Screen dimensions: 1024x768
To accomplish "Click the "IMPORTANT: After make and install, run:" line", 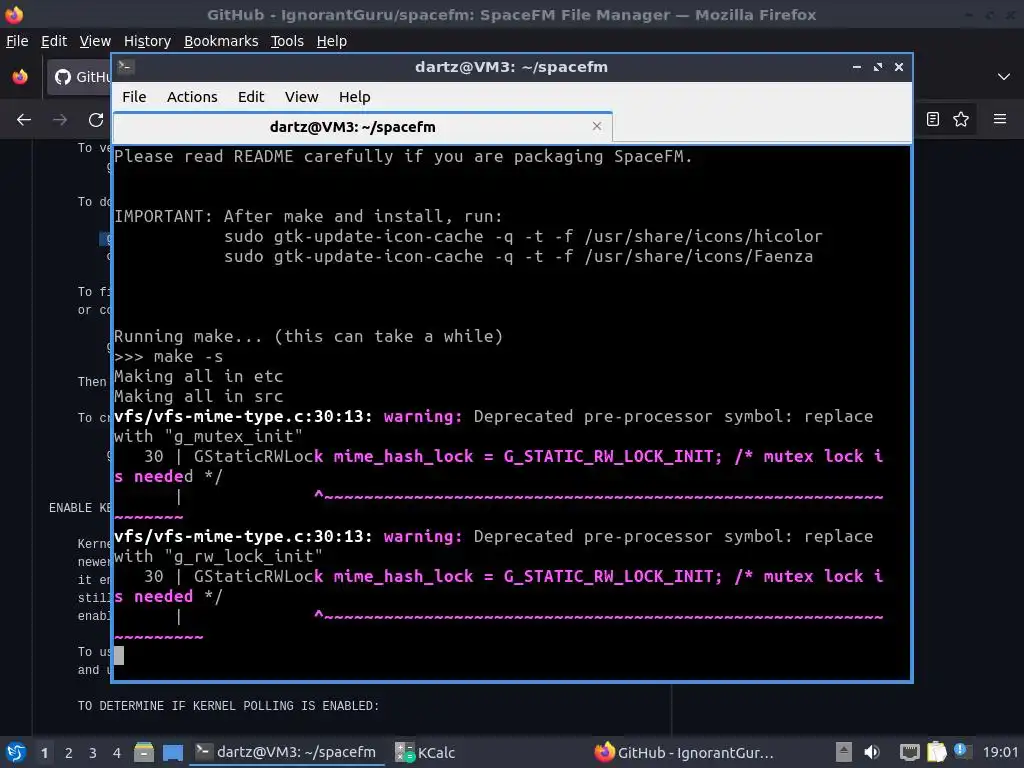I will tap(308, 217).
